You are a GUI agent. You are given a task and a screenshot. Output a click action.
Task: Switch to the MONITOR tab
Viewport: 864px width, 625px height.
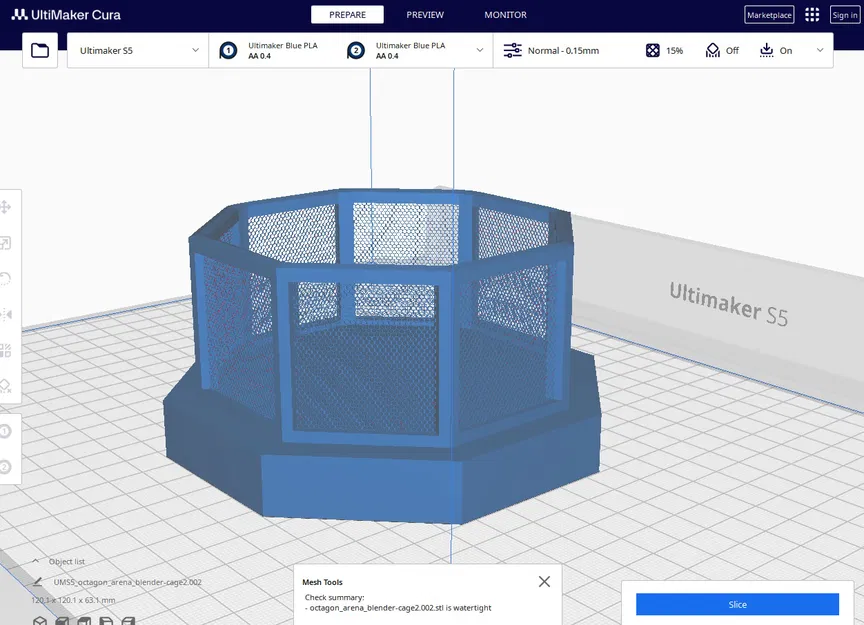504,15
